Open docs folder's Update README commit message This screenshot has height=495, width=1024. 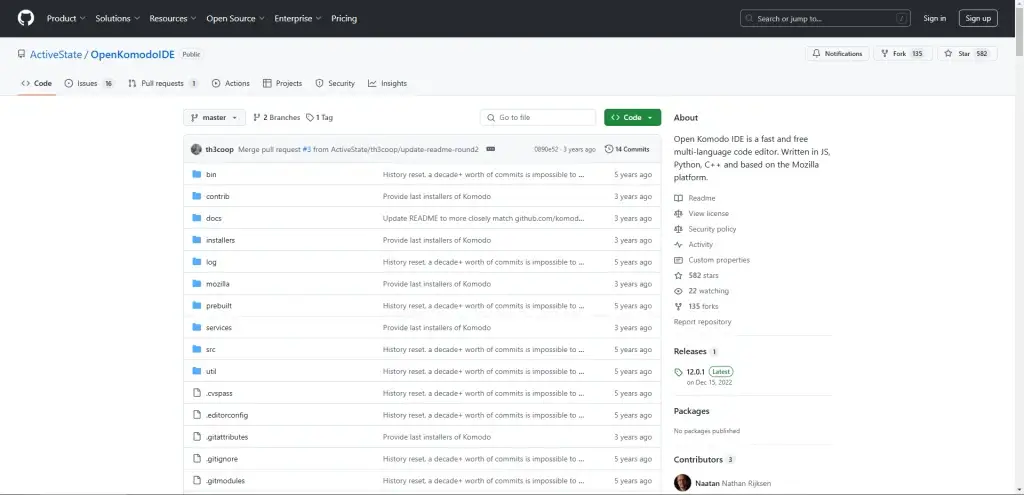(x=483, y=218)
